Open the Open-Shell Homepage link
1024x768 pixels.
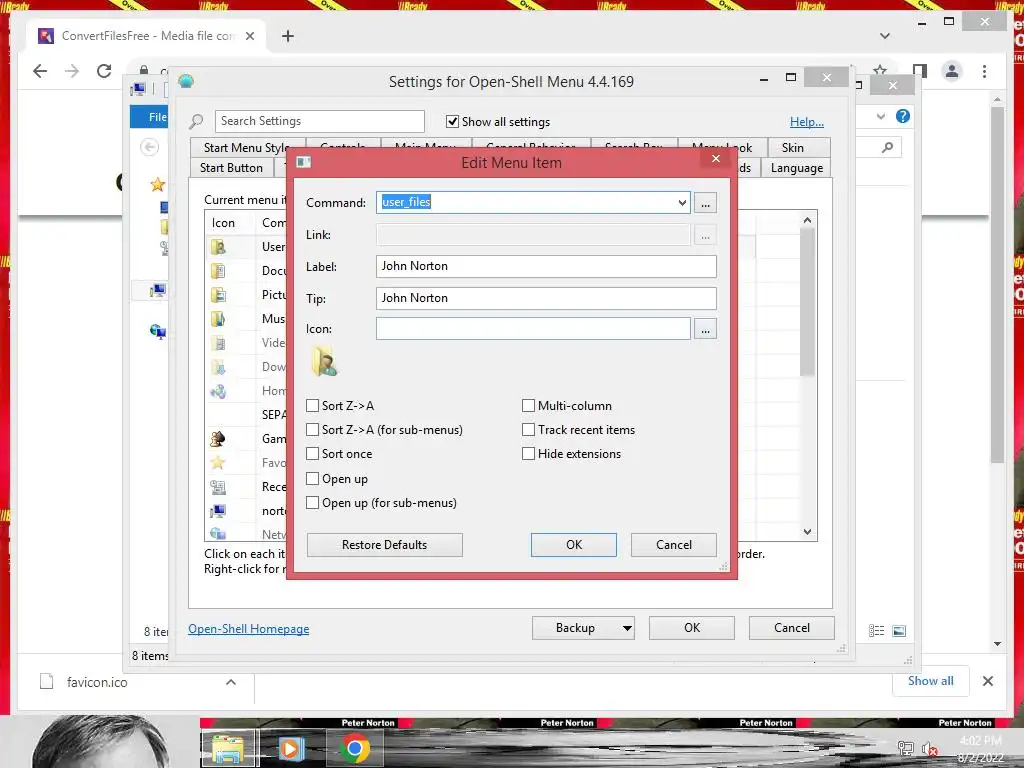coord(249,629)
